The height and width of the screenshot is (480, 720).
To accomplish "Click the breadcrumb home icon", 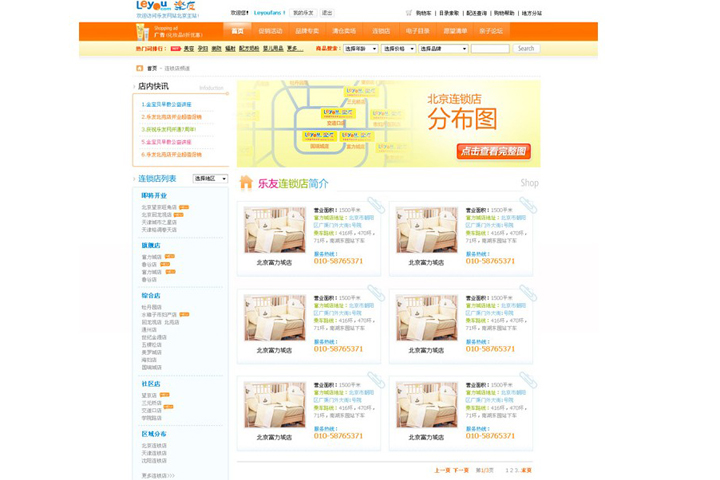I will [140, 68].
